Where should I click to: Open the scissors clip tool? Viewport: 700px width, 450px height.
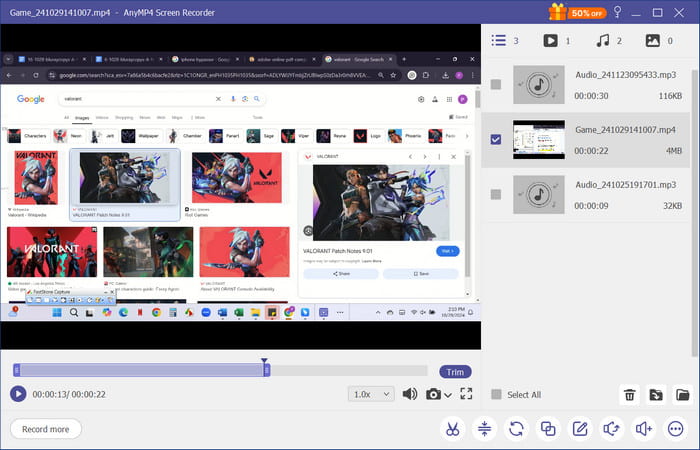point(452,429)
